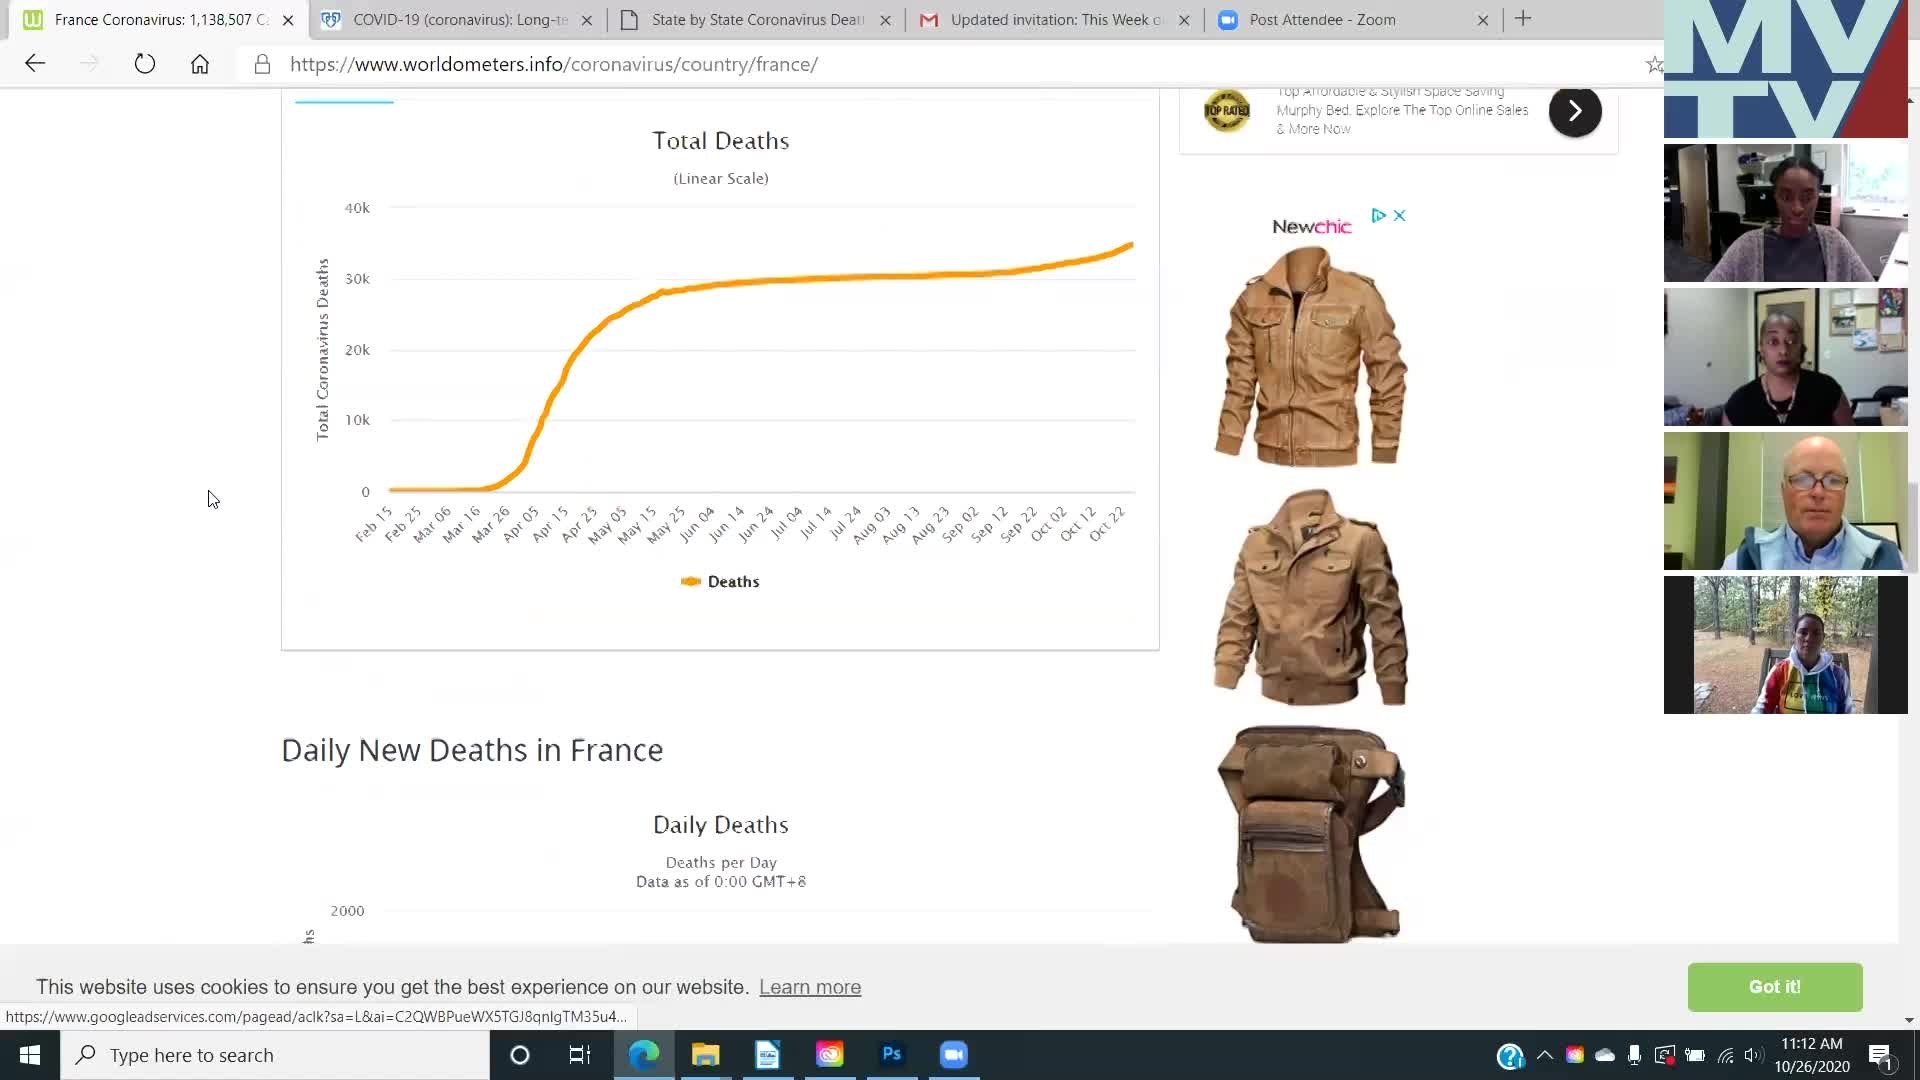Close the COVID-19 Long-term tab
Viewport: 1920px width, 1080px height.
[587, 20]
